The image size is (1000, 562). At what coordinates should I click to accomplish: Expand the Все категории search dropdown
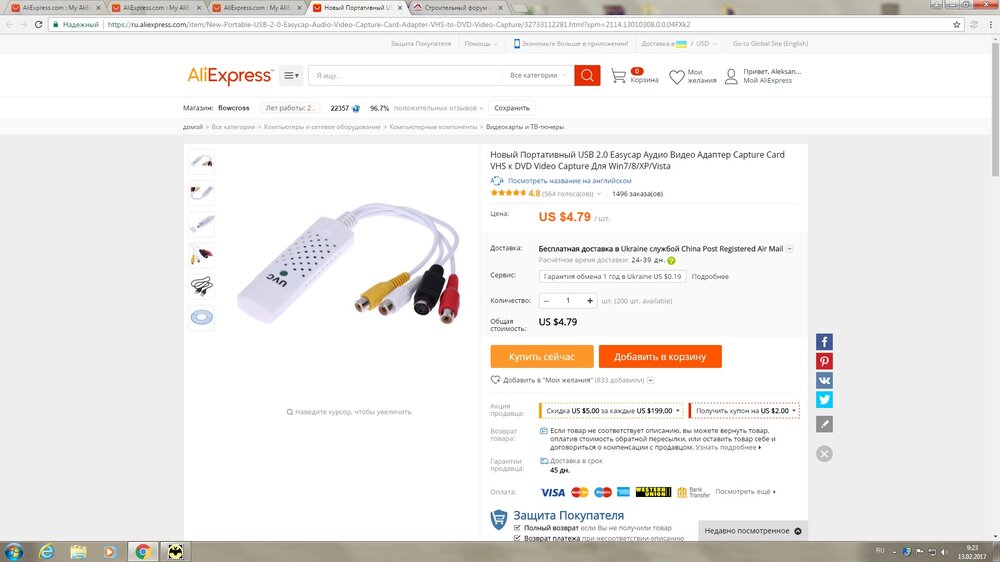538,75
